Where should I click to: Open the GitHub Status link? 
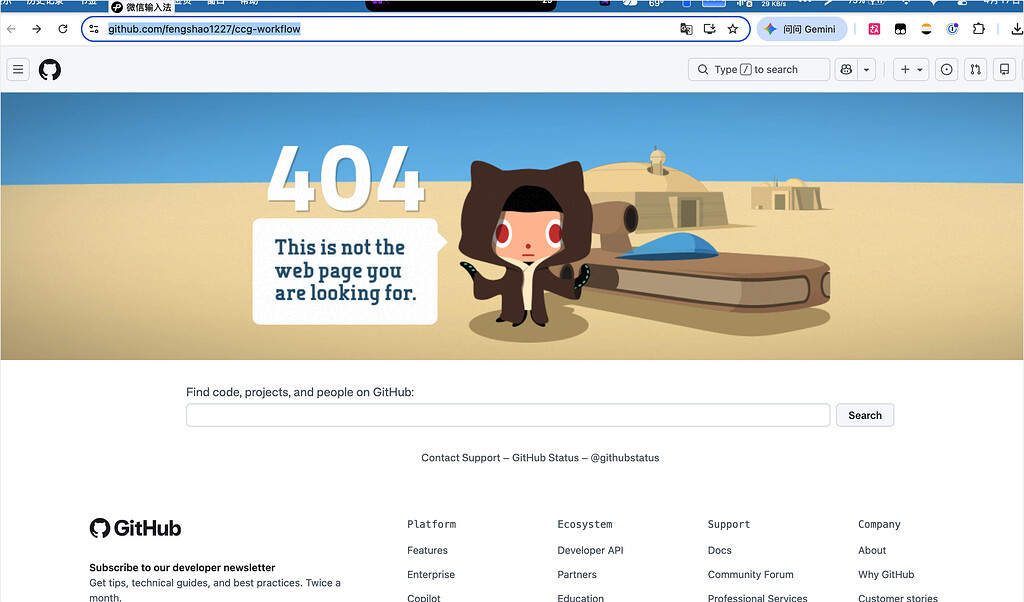click(x=545, y=458)
